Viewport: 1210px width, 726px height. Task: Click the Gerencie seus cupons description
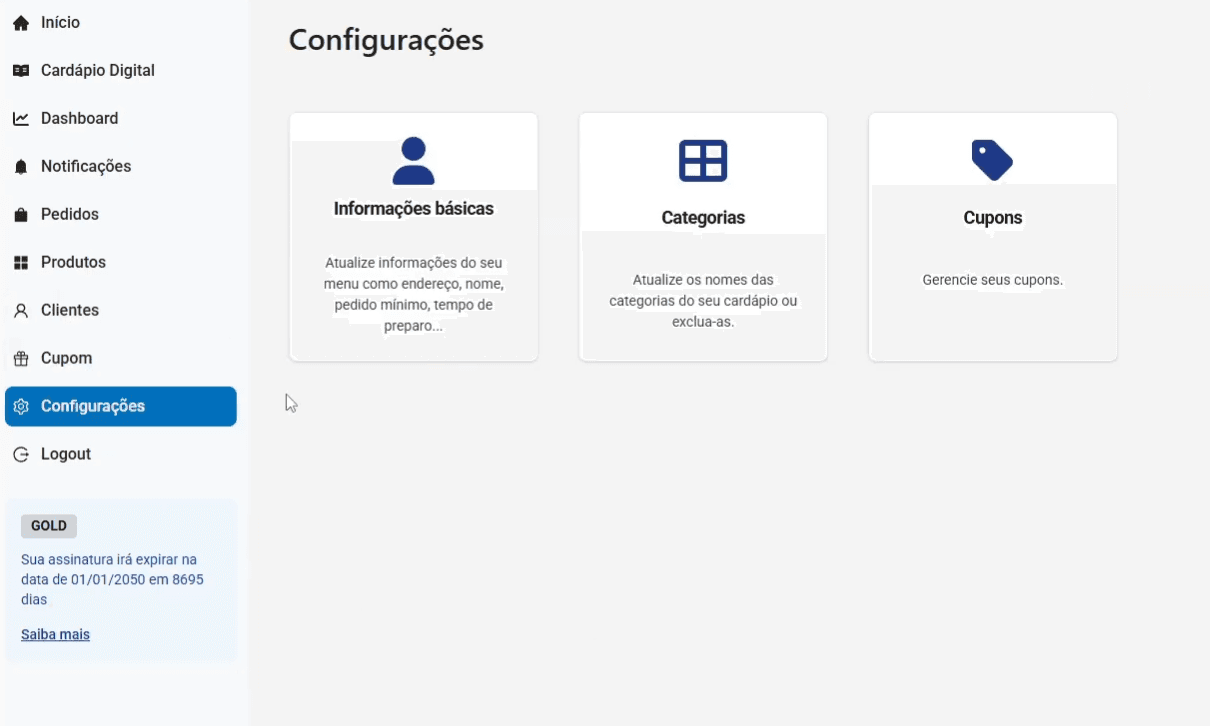pos(992,280)
